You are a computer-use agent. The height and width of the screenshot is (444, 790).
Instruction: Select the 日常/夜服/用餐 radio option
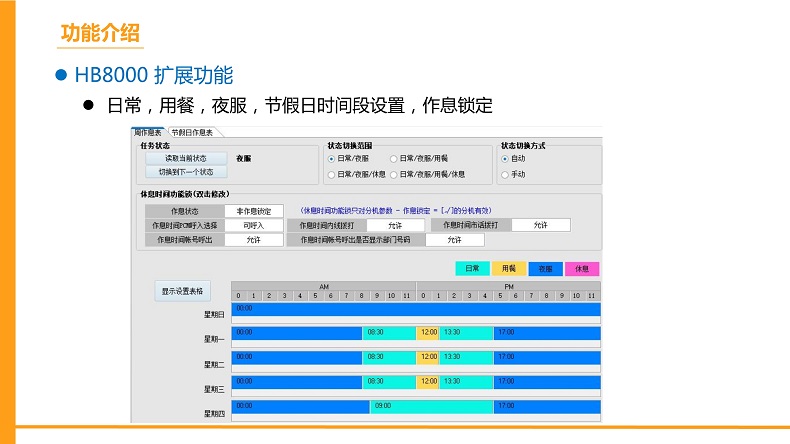coord(419,158)
